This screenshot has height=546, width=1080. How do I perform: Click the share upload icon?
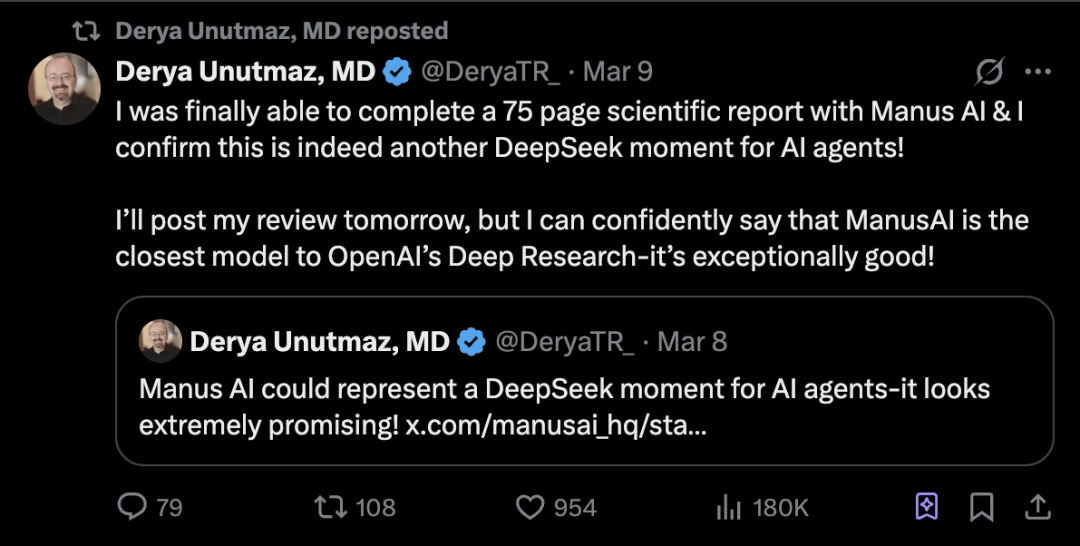[1038, 508]
